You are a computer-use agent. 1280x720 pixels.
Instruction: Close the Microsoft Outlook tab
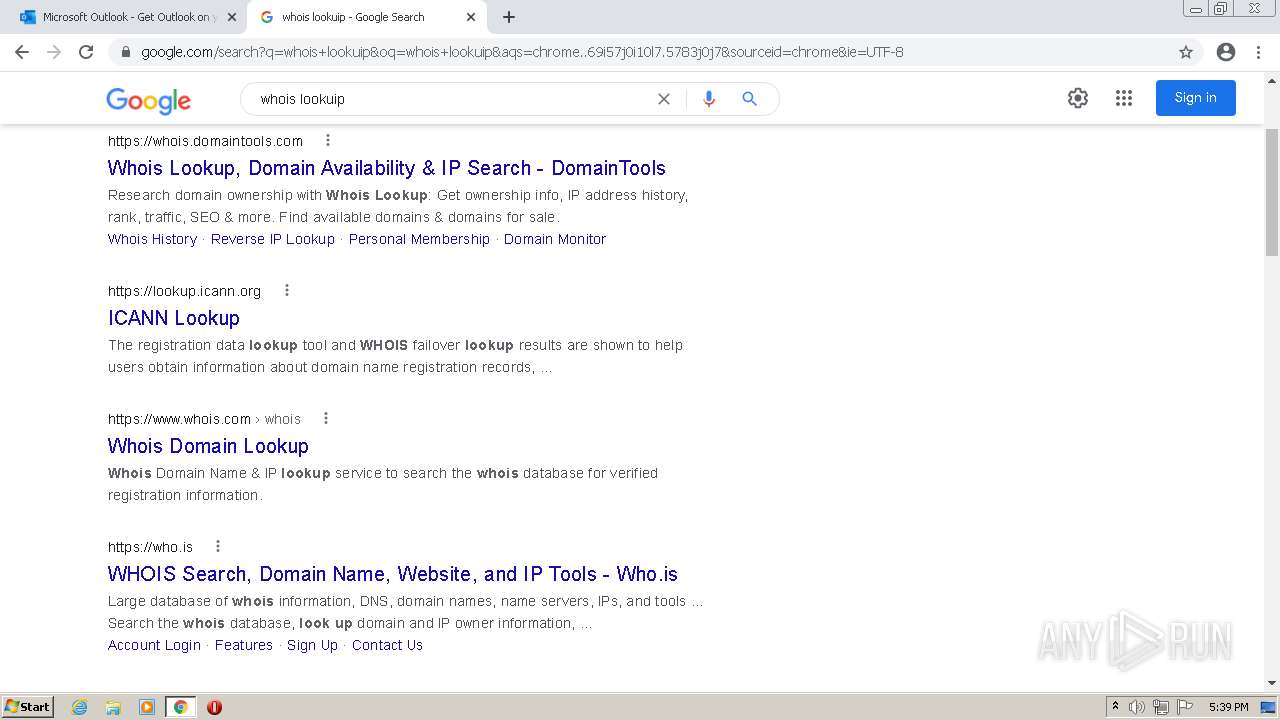(x=232, y=17)
